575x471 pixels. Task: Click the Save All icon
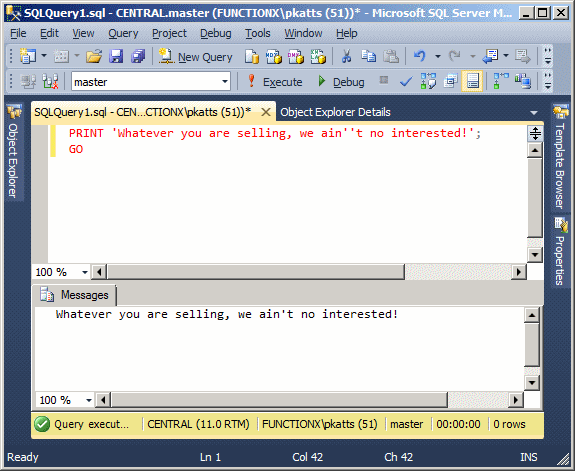[138, 56]
